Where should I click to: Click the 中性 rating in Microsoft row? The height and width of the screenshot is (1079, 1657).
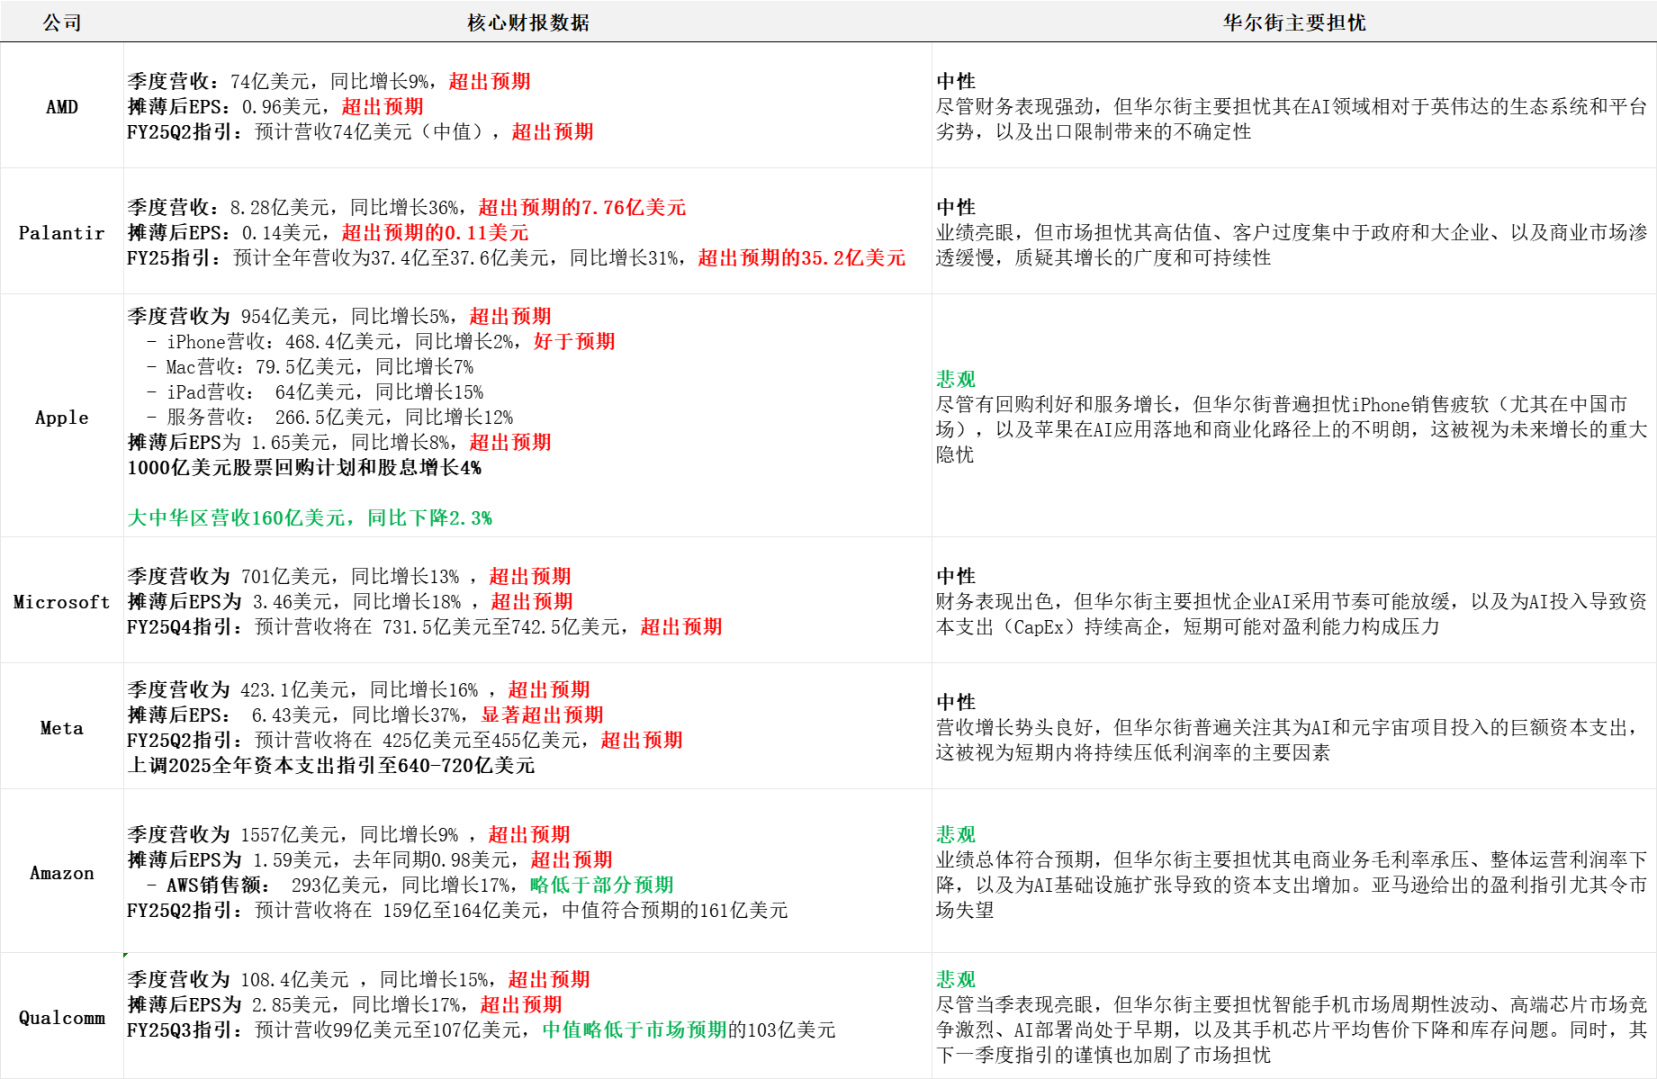(956, 576)
